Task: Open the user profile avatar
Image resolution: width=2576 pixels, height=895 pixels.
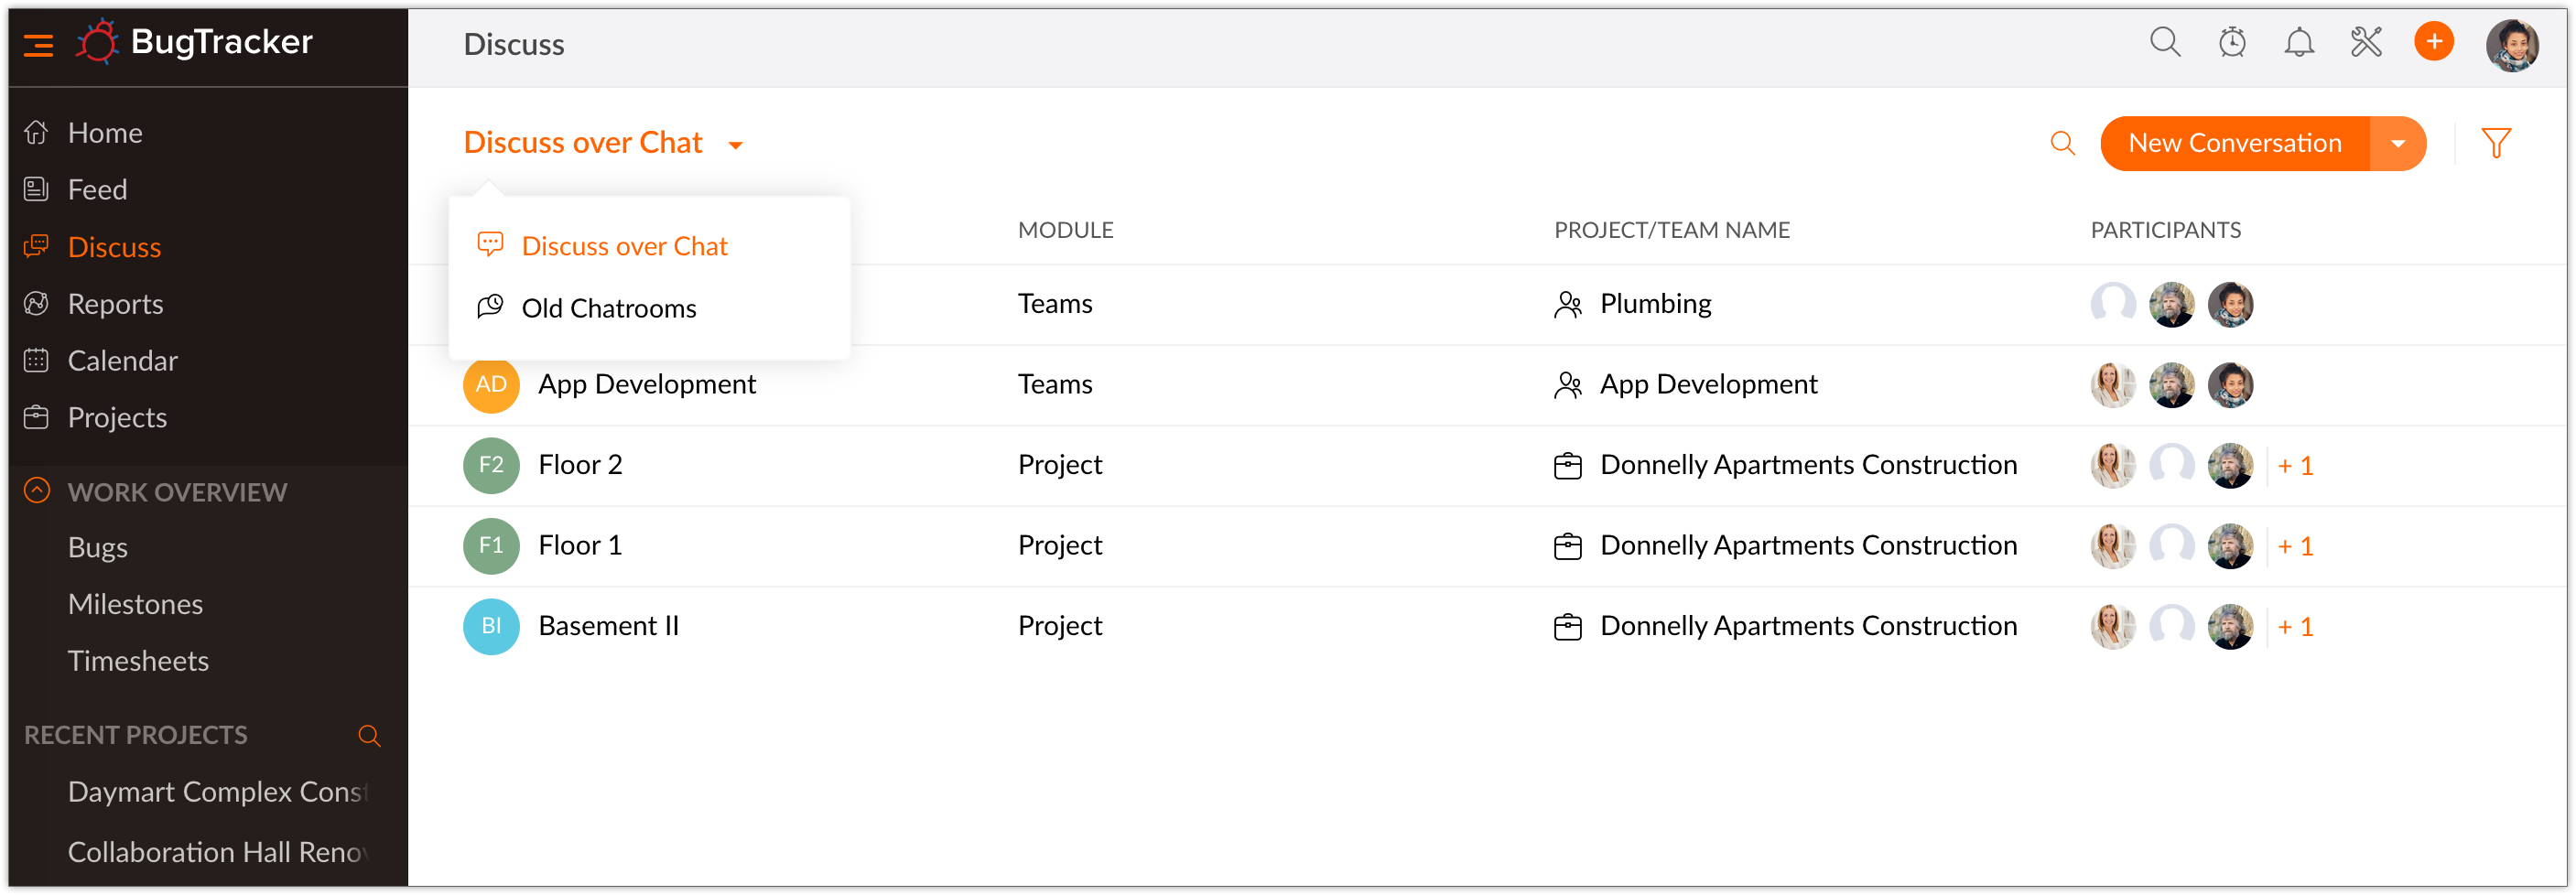Action: click(2512, 45)
